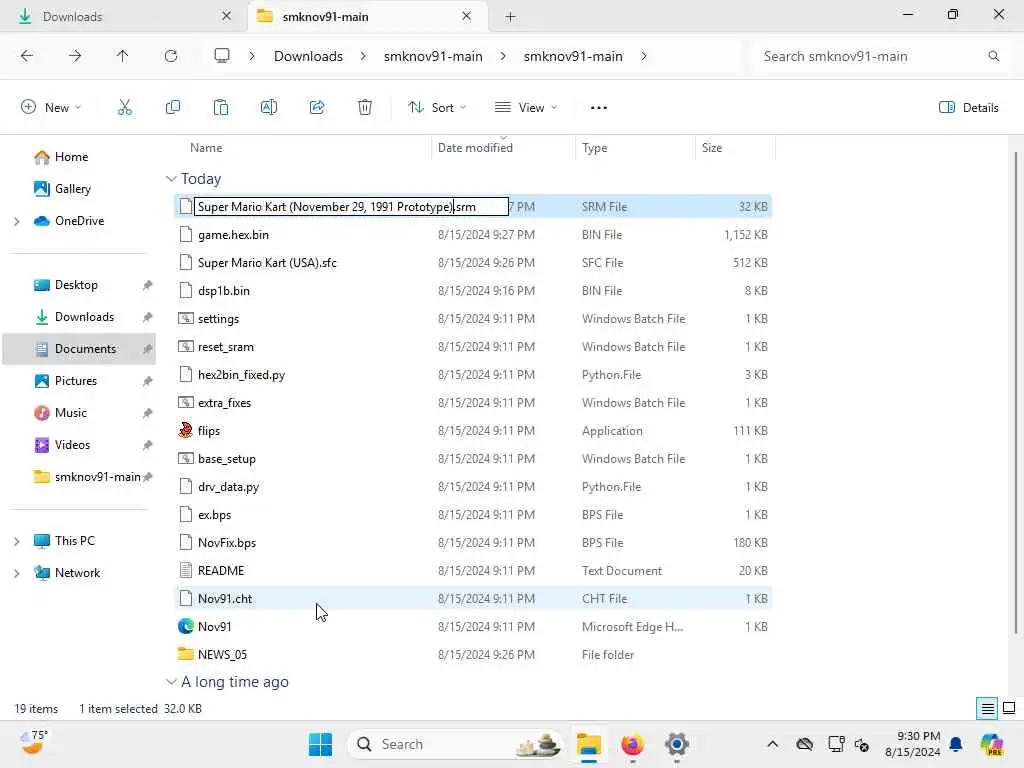This screenshot has width=1024, height=768.
Task: Open Windows Start menu
Action: coord(320,744)
